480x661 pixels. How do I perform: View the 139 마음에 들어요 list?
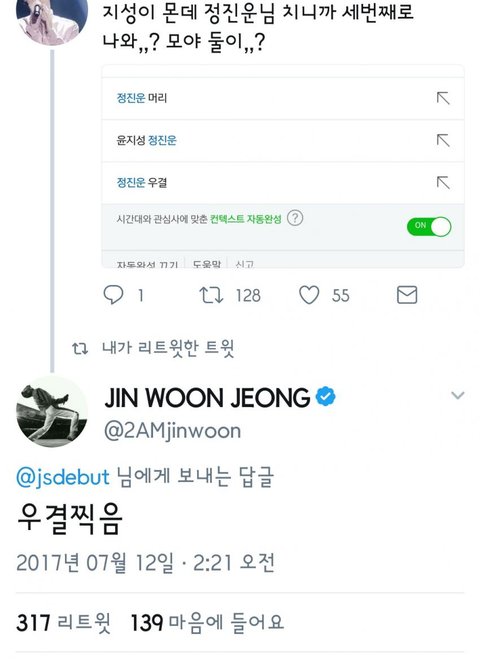pyautogui.click(x=207, y=623)
